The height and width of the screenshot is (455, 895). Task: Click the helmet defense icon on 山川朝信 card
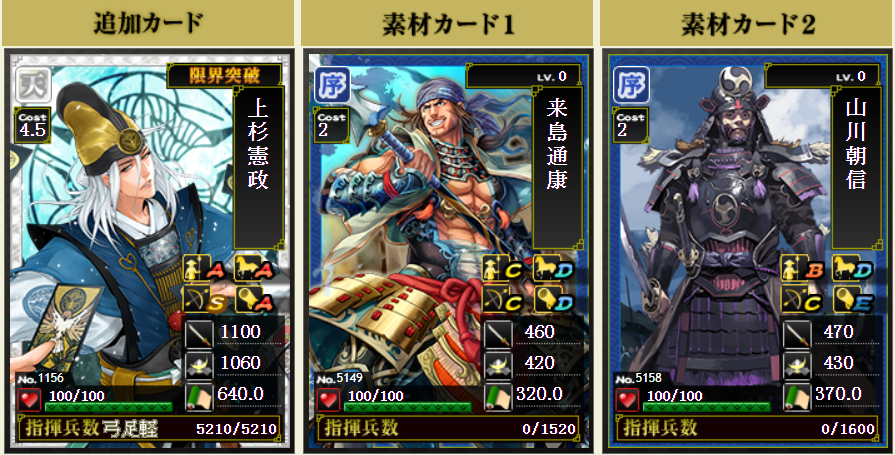(797, 365)
